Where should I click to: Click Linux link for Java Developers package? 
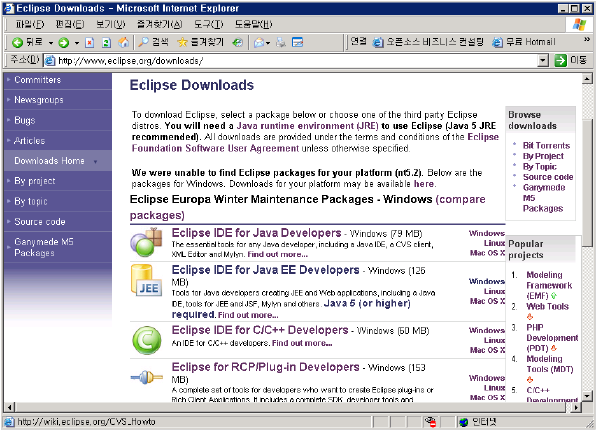point(494,243)
